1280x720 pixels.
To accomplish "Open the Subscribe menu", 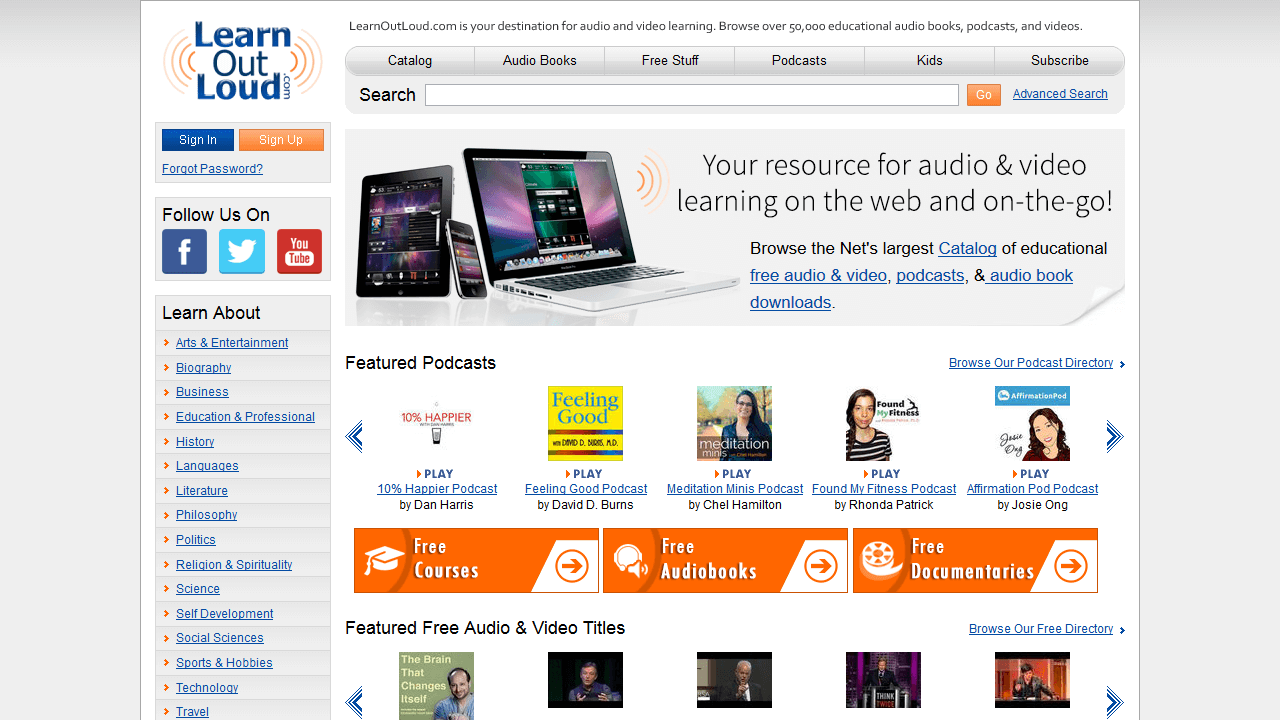I will pos(1060,61).
